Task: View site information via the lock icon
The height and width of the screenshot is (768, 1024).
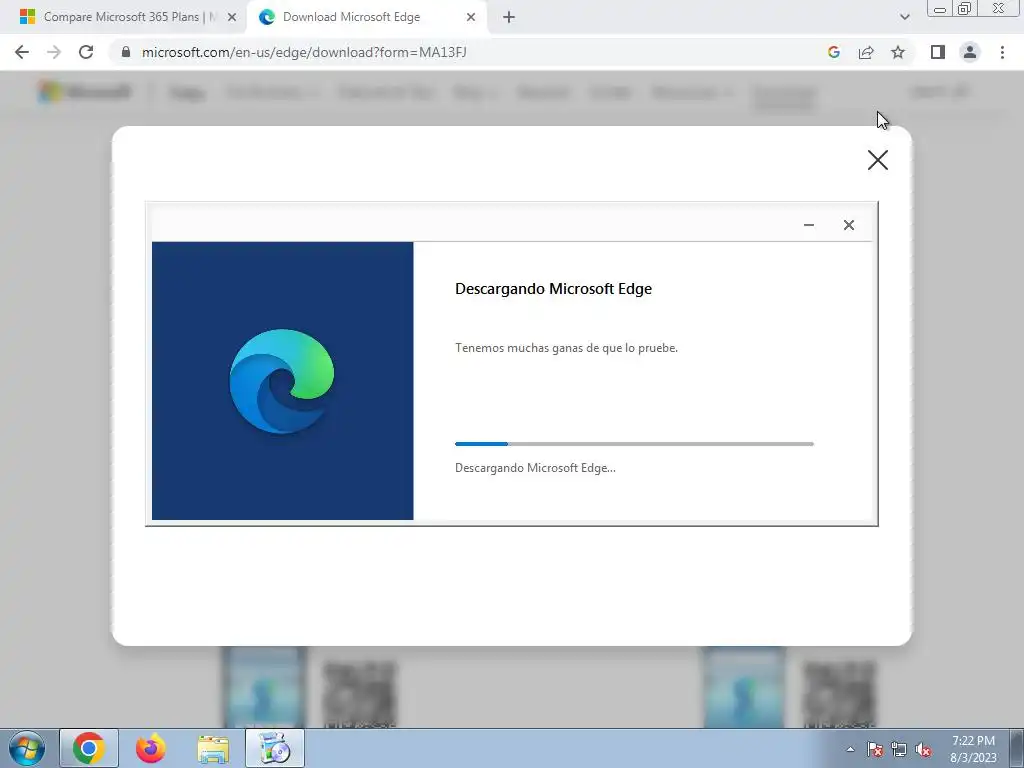Action: [126, 52]
